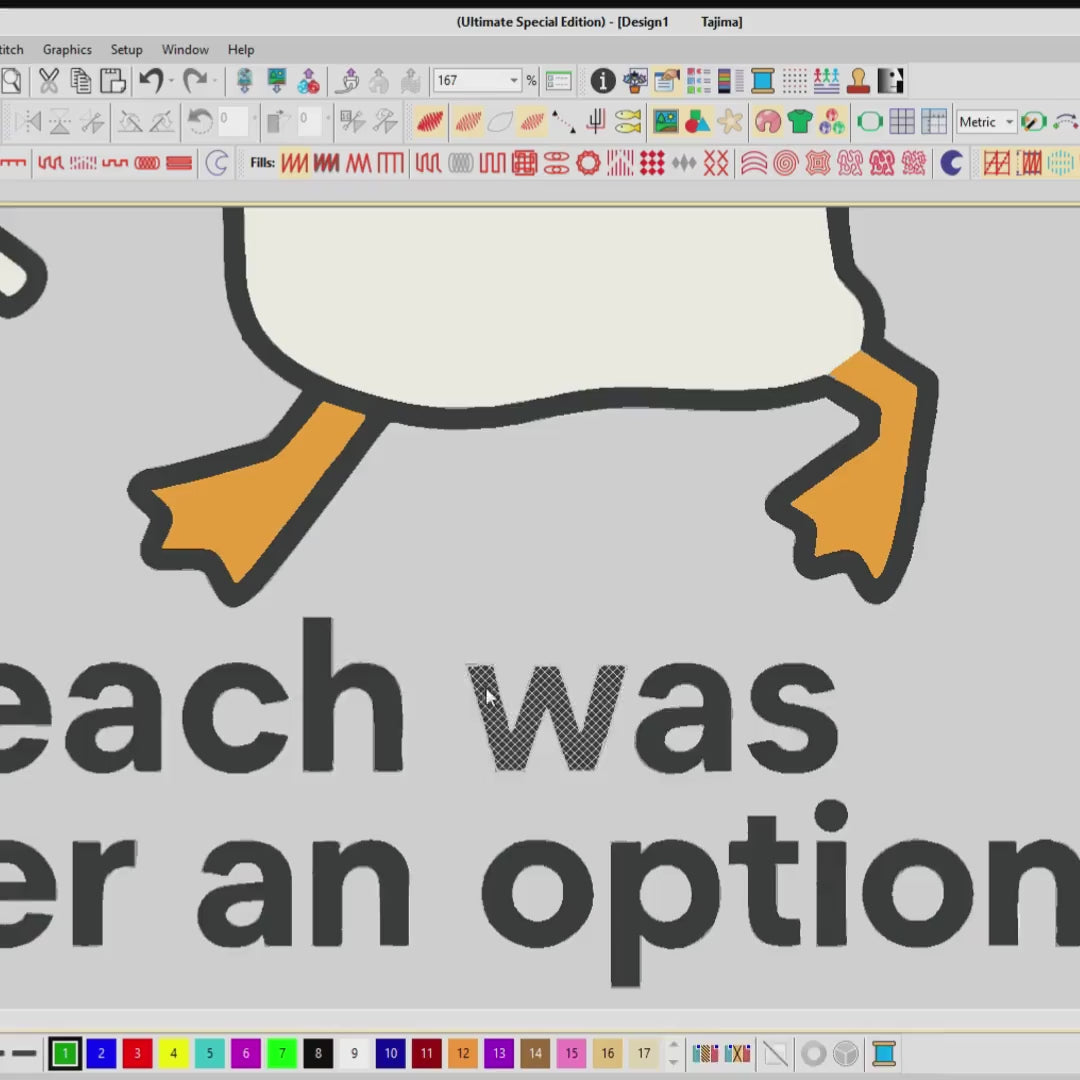Open the zoom percentage dropdown
This screenshot has height=1080, width=1080.
(x=514, y=81)
